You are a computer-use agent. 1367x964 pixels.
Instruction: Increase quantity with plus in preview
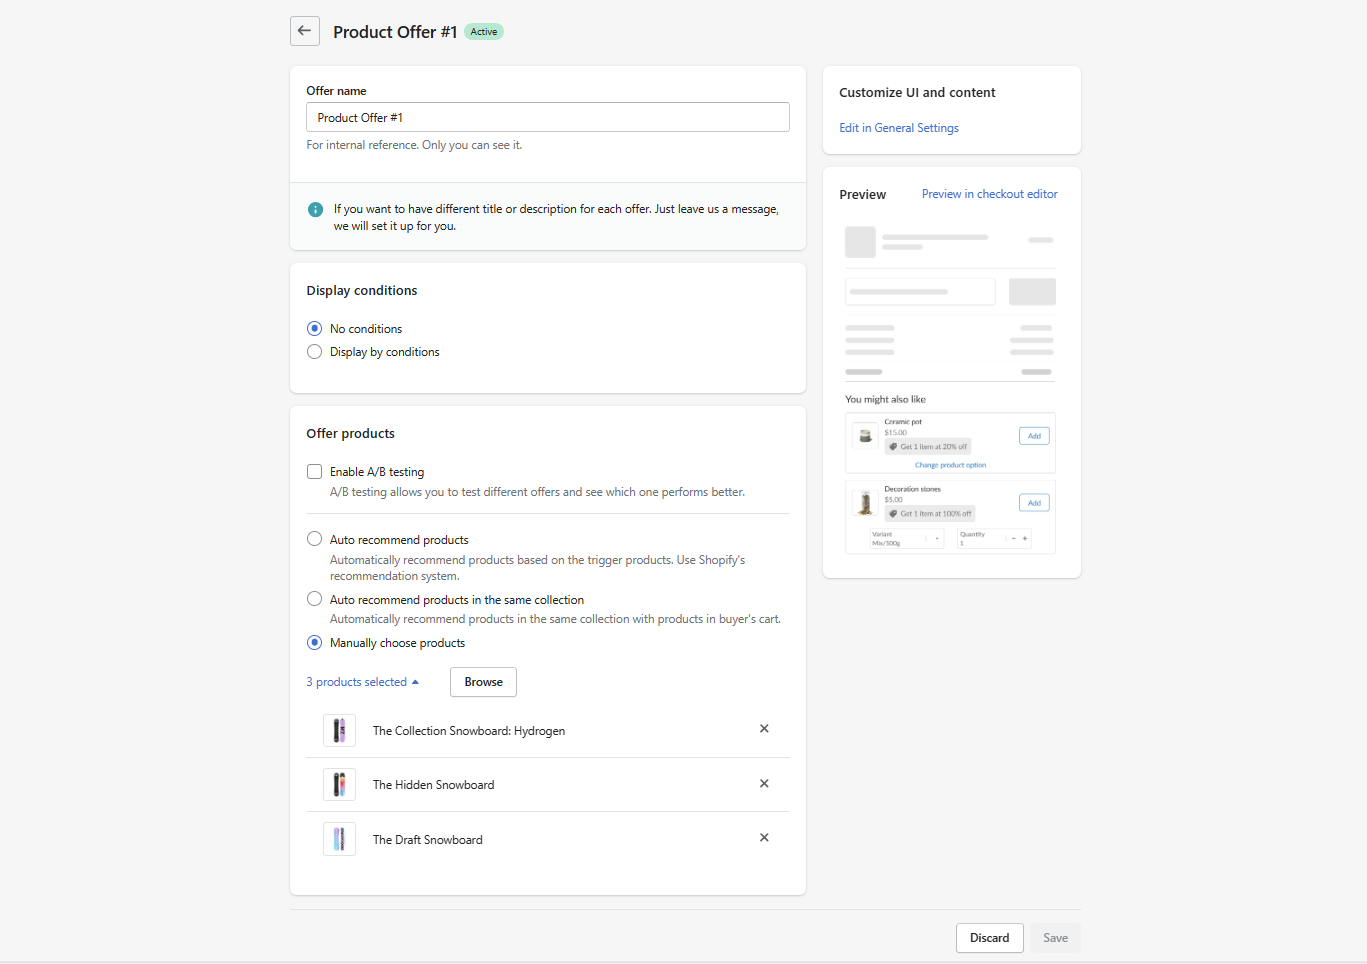pos(1025,538)
